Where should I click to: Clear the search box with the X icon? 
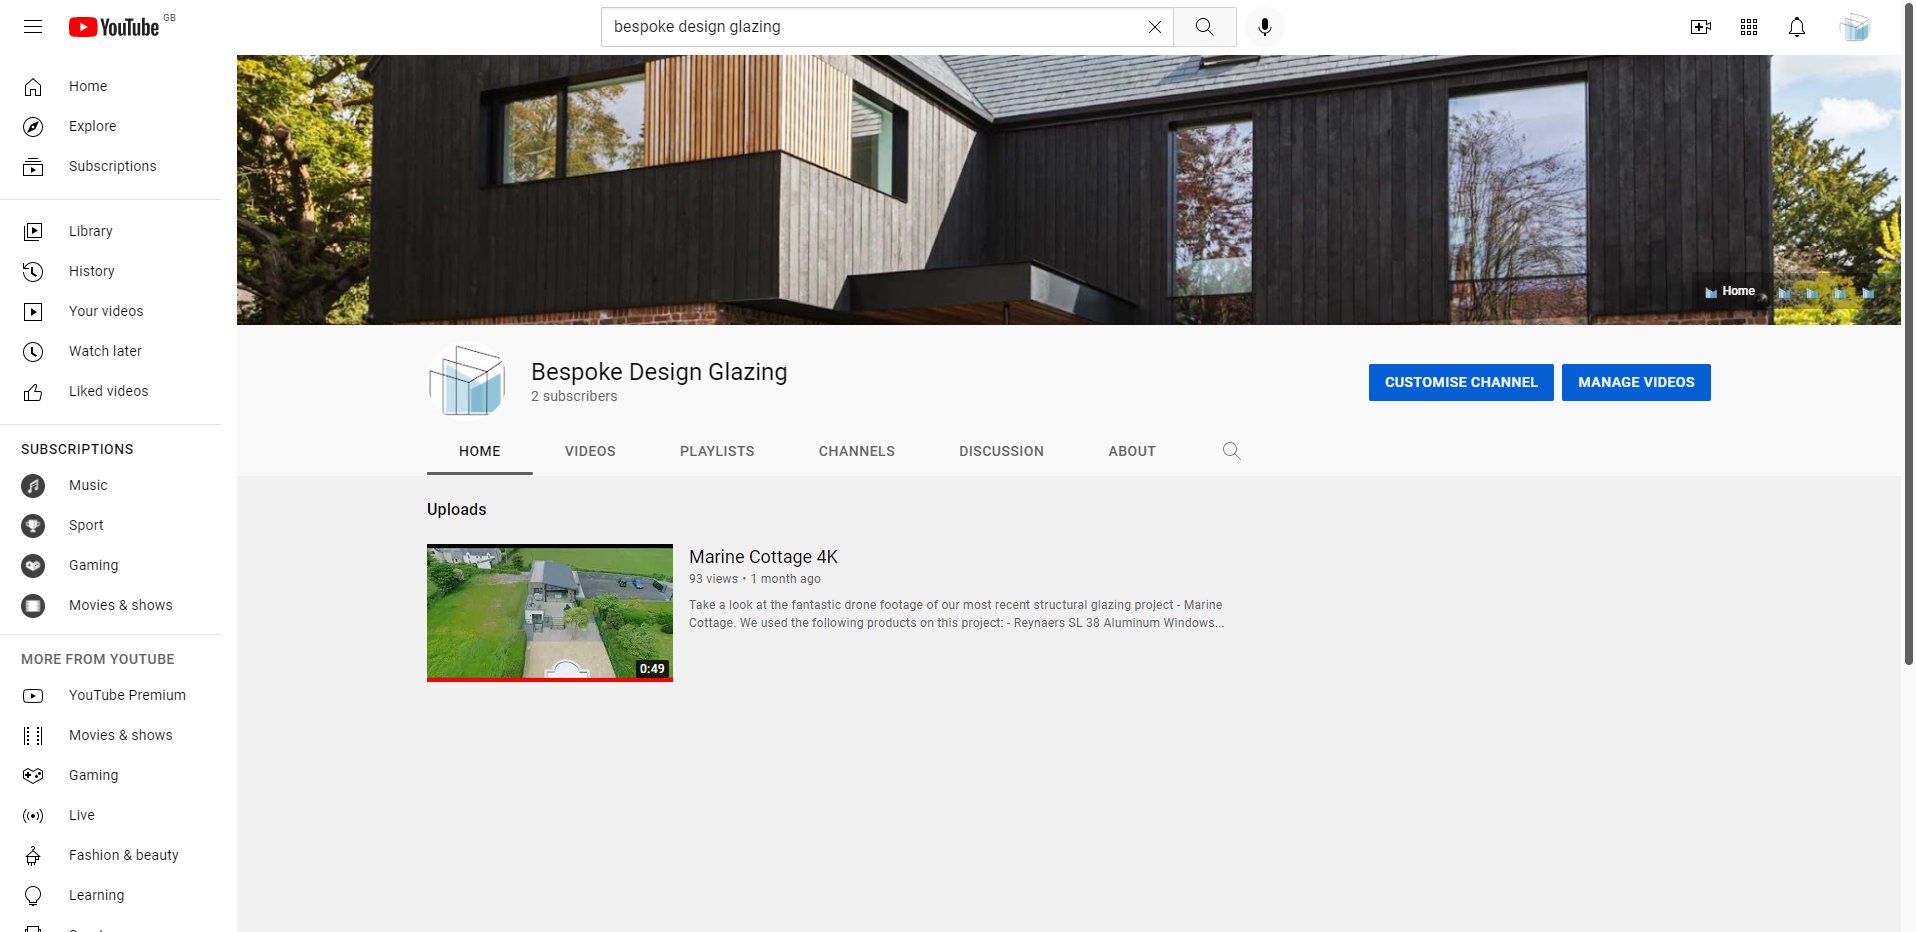[1154, 27]
